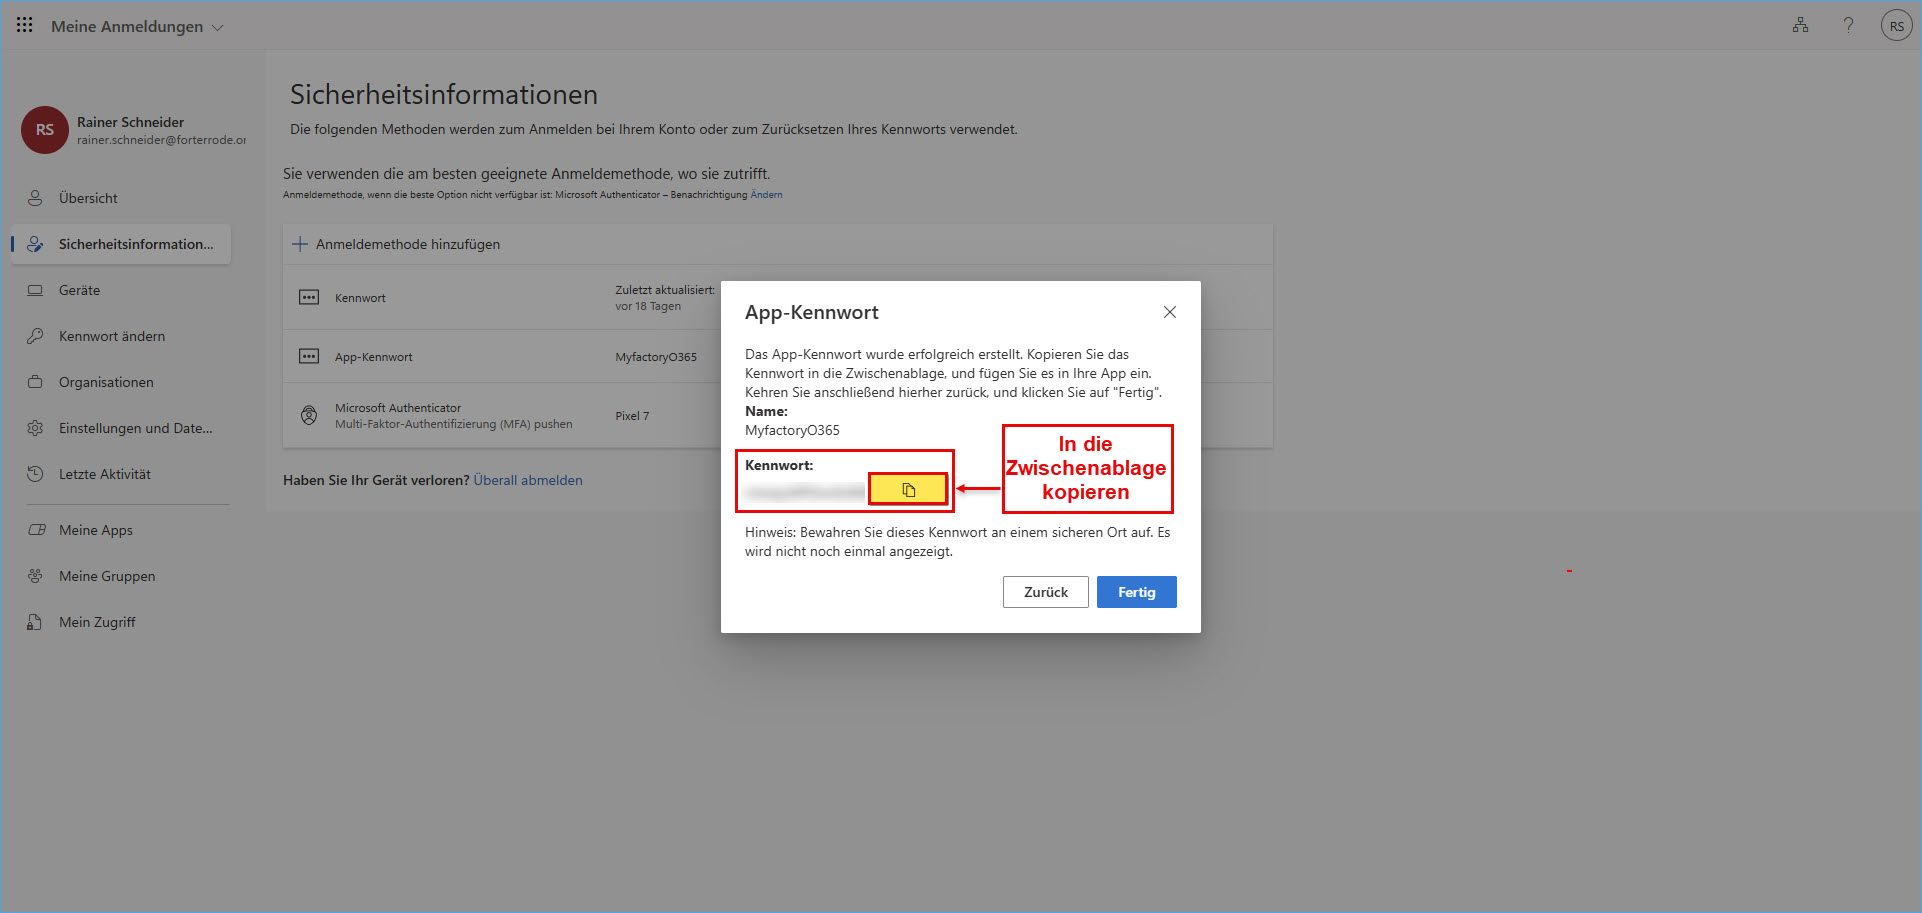Click the gear icon for Einstellungen

35,428
